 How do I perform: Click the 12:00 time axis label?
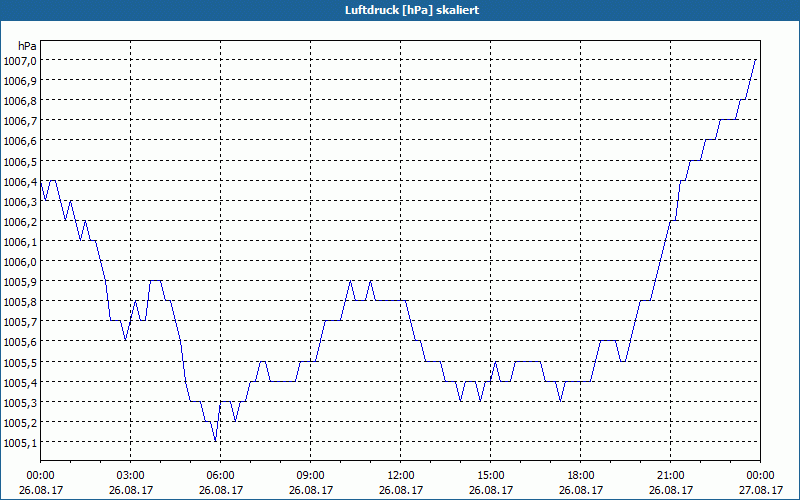point(401,476)
